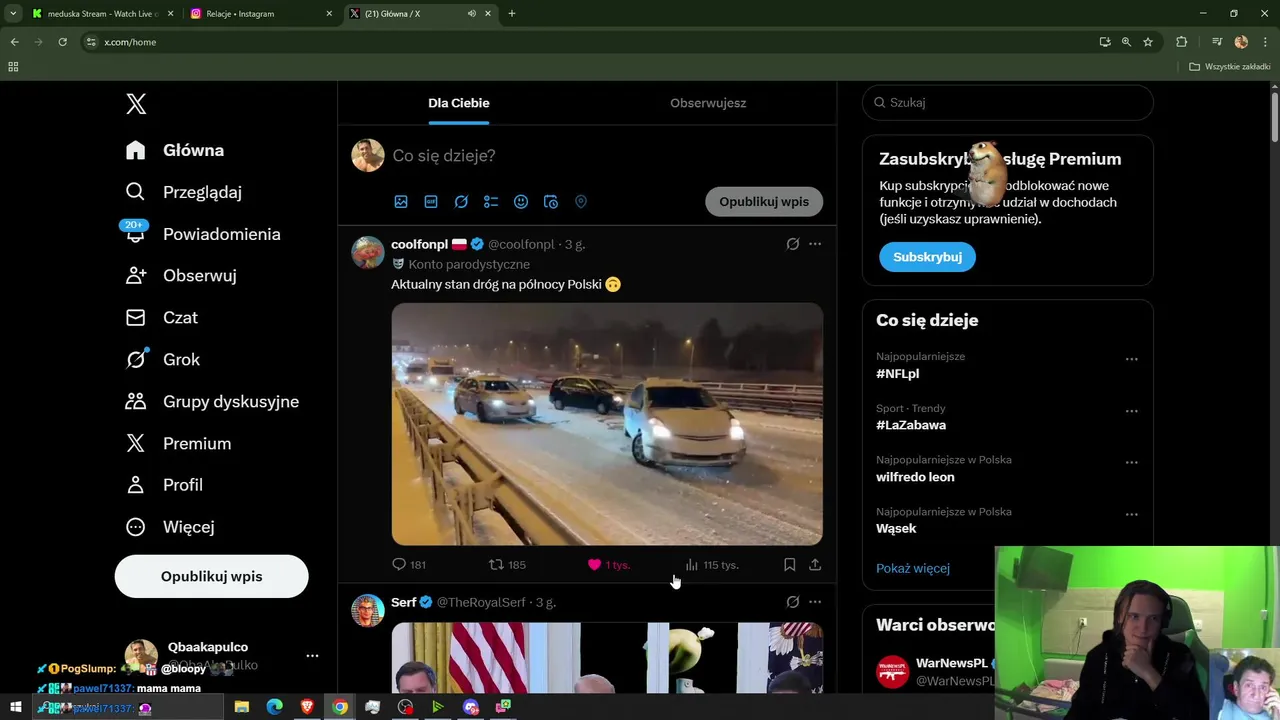Viewport: 1280px width, 720px height.
Task: Open more options on coolfonpl post
Action: pyautogui.click(x=815, y=244)
